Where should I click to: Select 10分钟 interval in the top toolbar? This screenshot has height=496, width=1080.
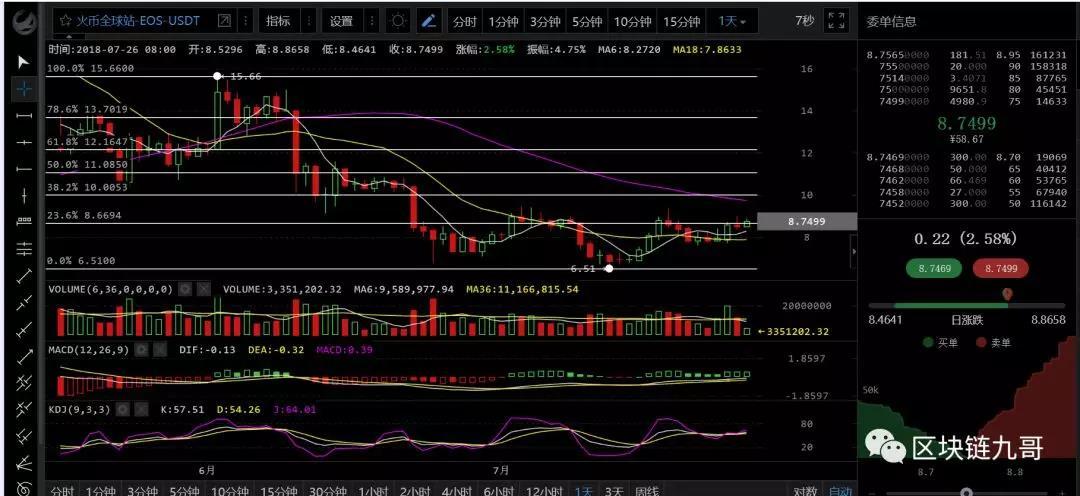tap(632, 21)
